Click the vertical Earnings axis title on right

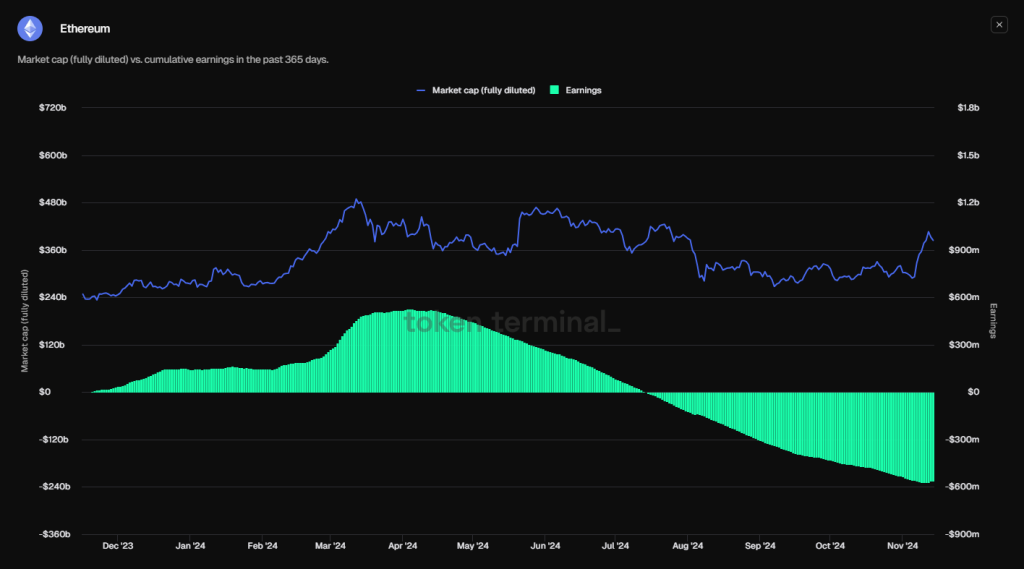click(994, 320)
